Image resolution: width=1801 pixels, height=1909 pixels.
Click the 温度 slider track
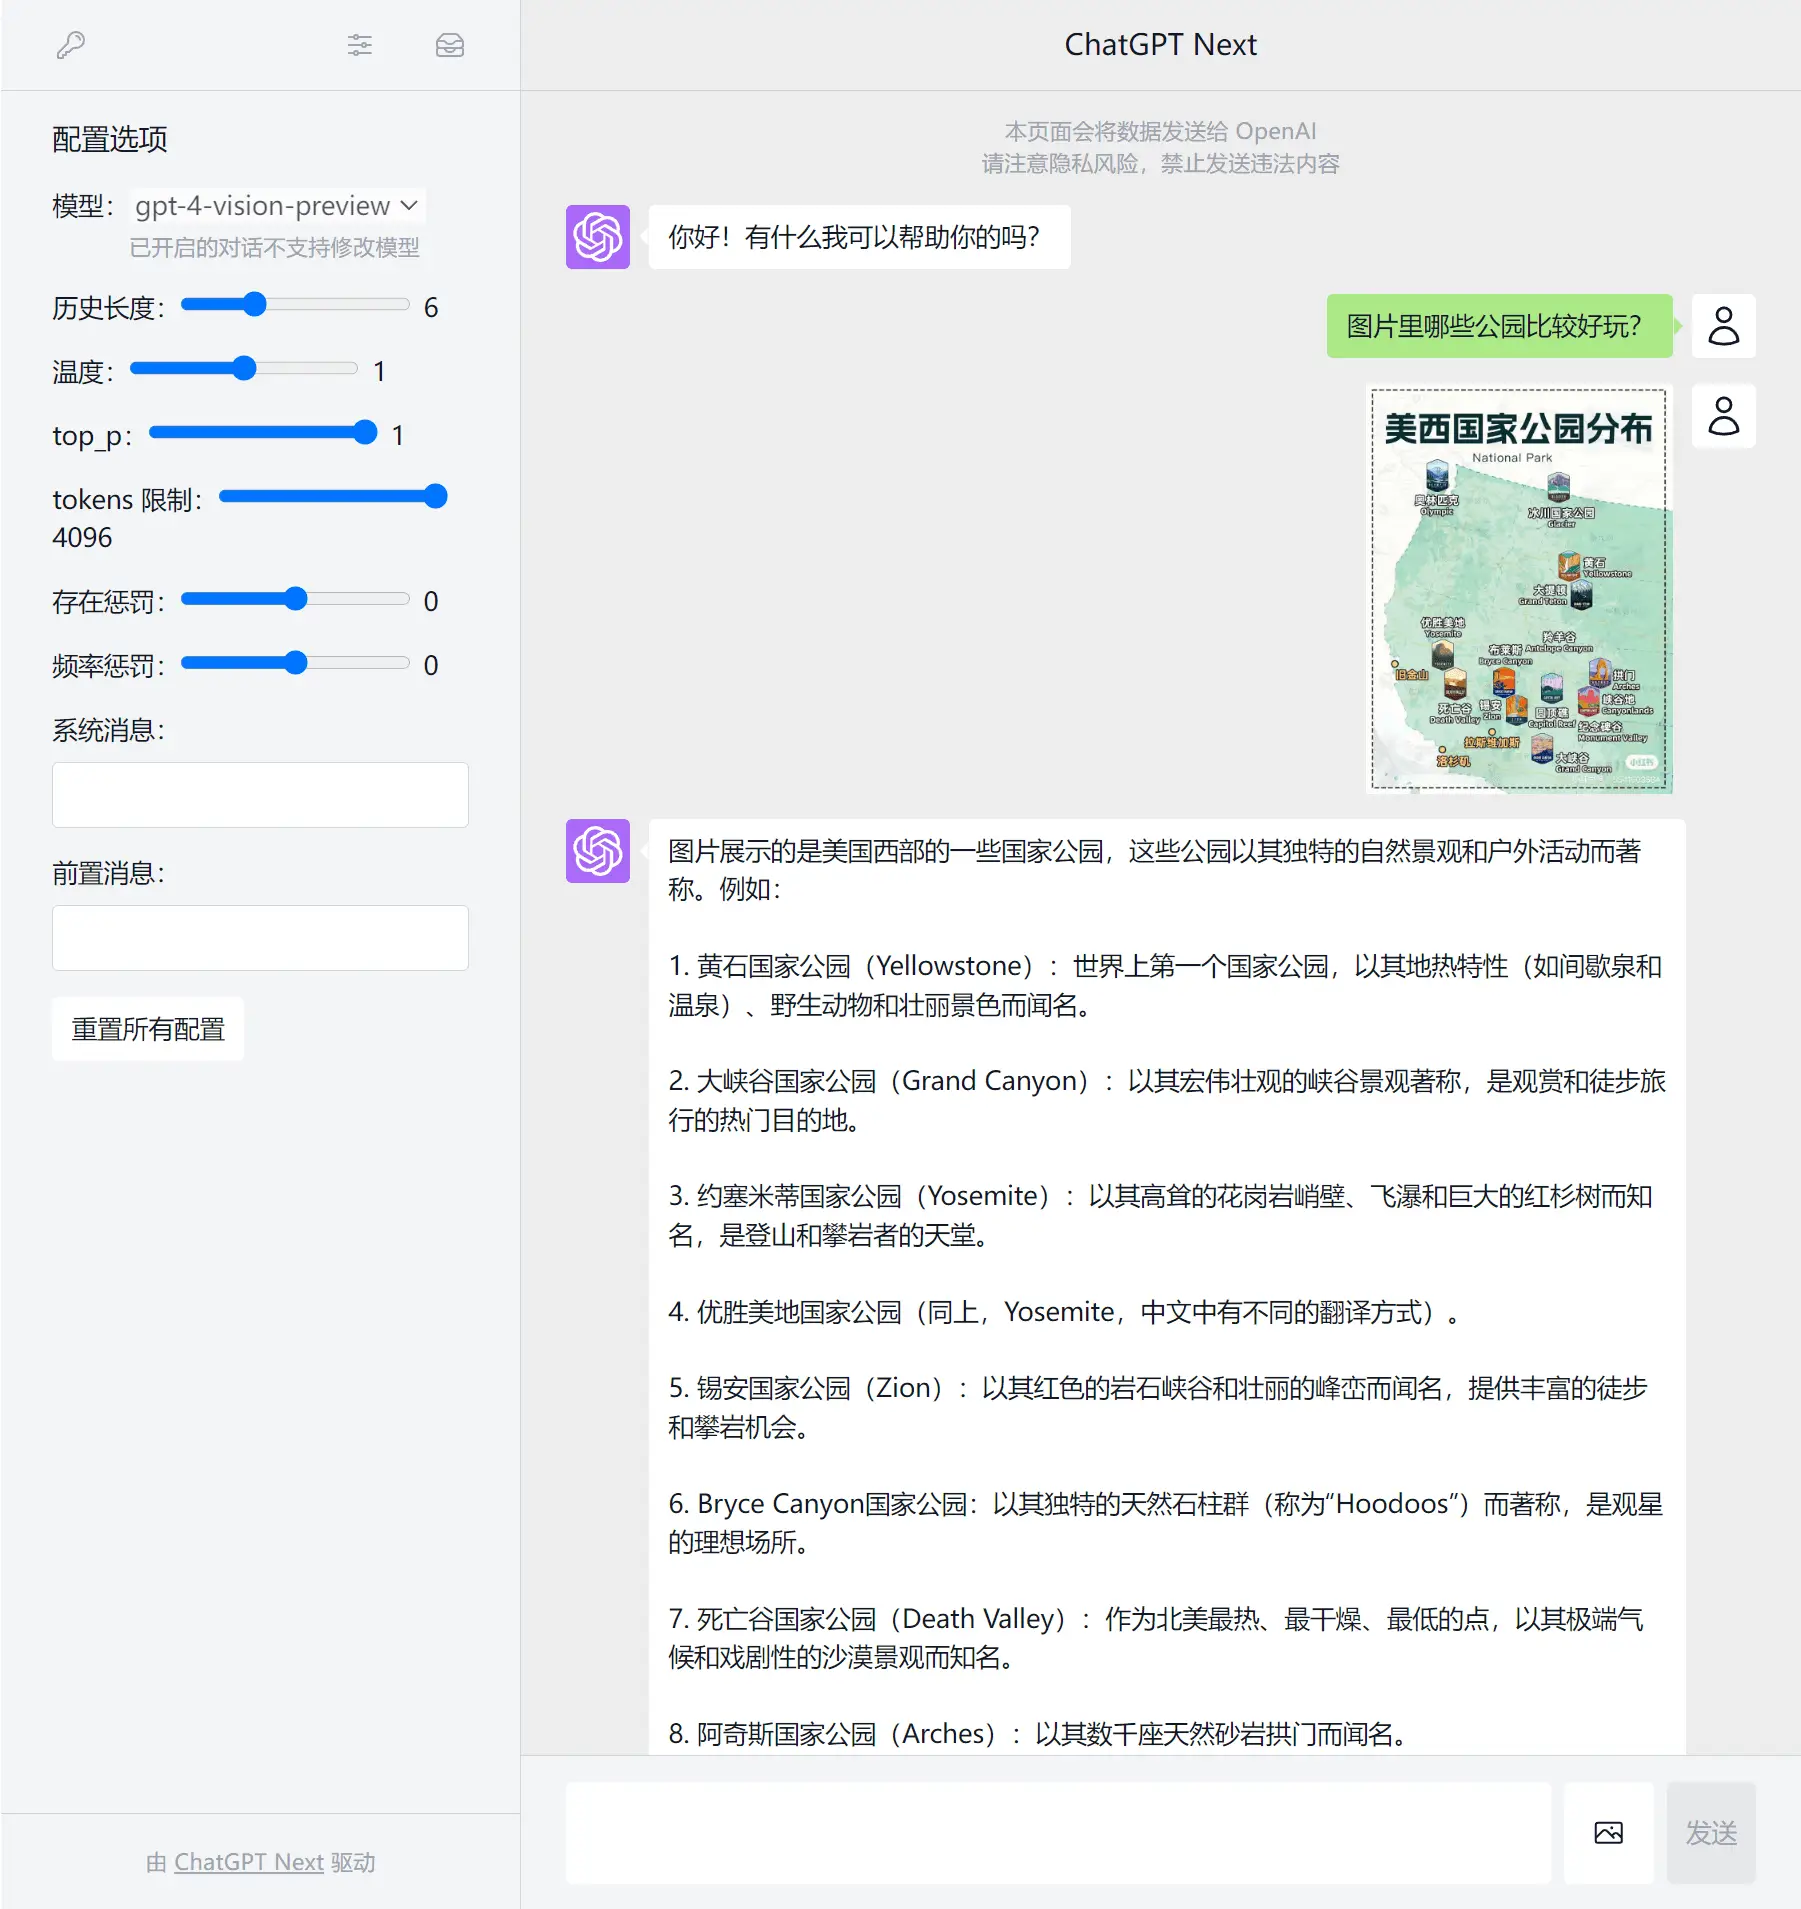243,369
